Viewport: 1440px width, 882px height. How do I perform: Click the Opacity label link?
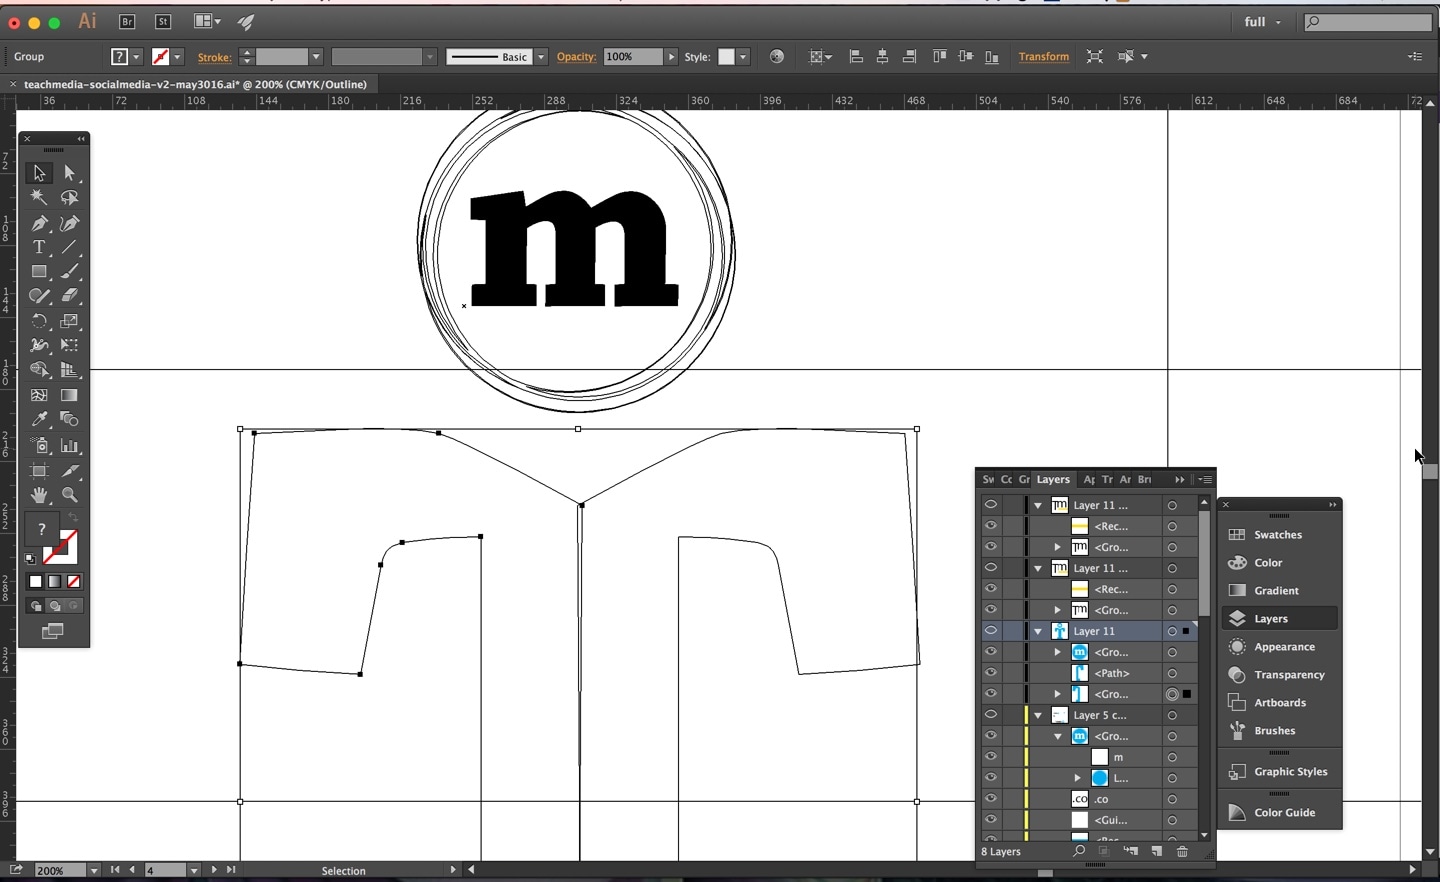[576, 57]
